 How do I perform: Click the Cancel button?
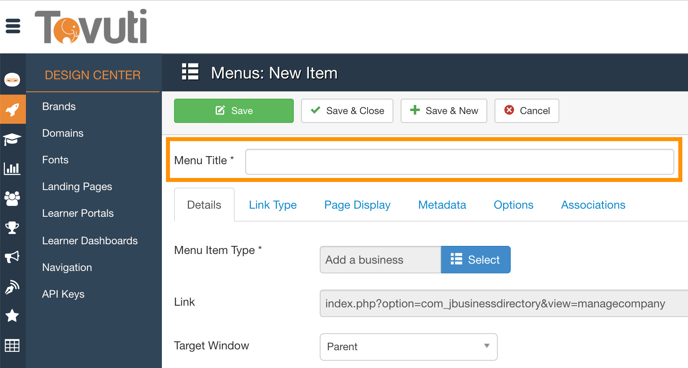527,111
